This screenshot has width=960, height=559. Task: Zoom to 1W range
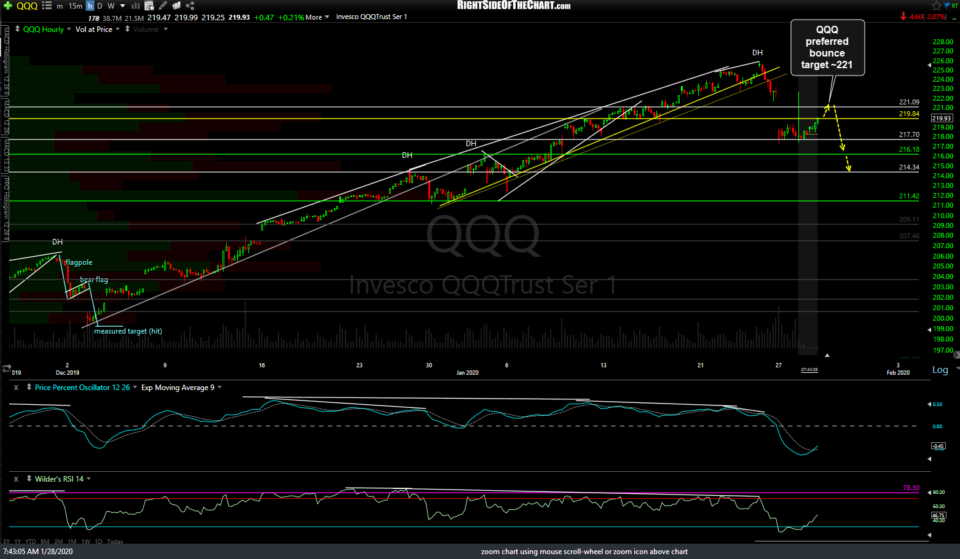point(86,541)
